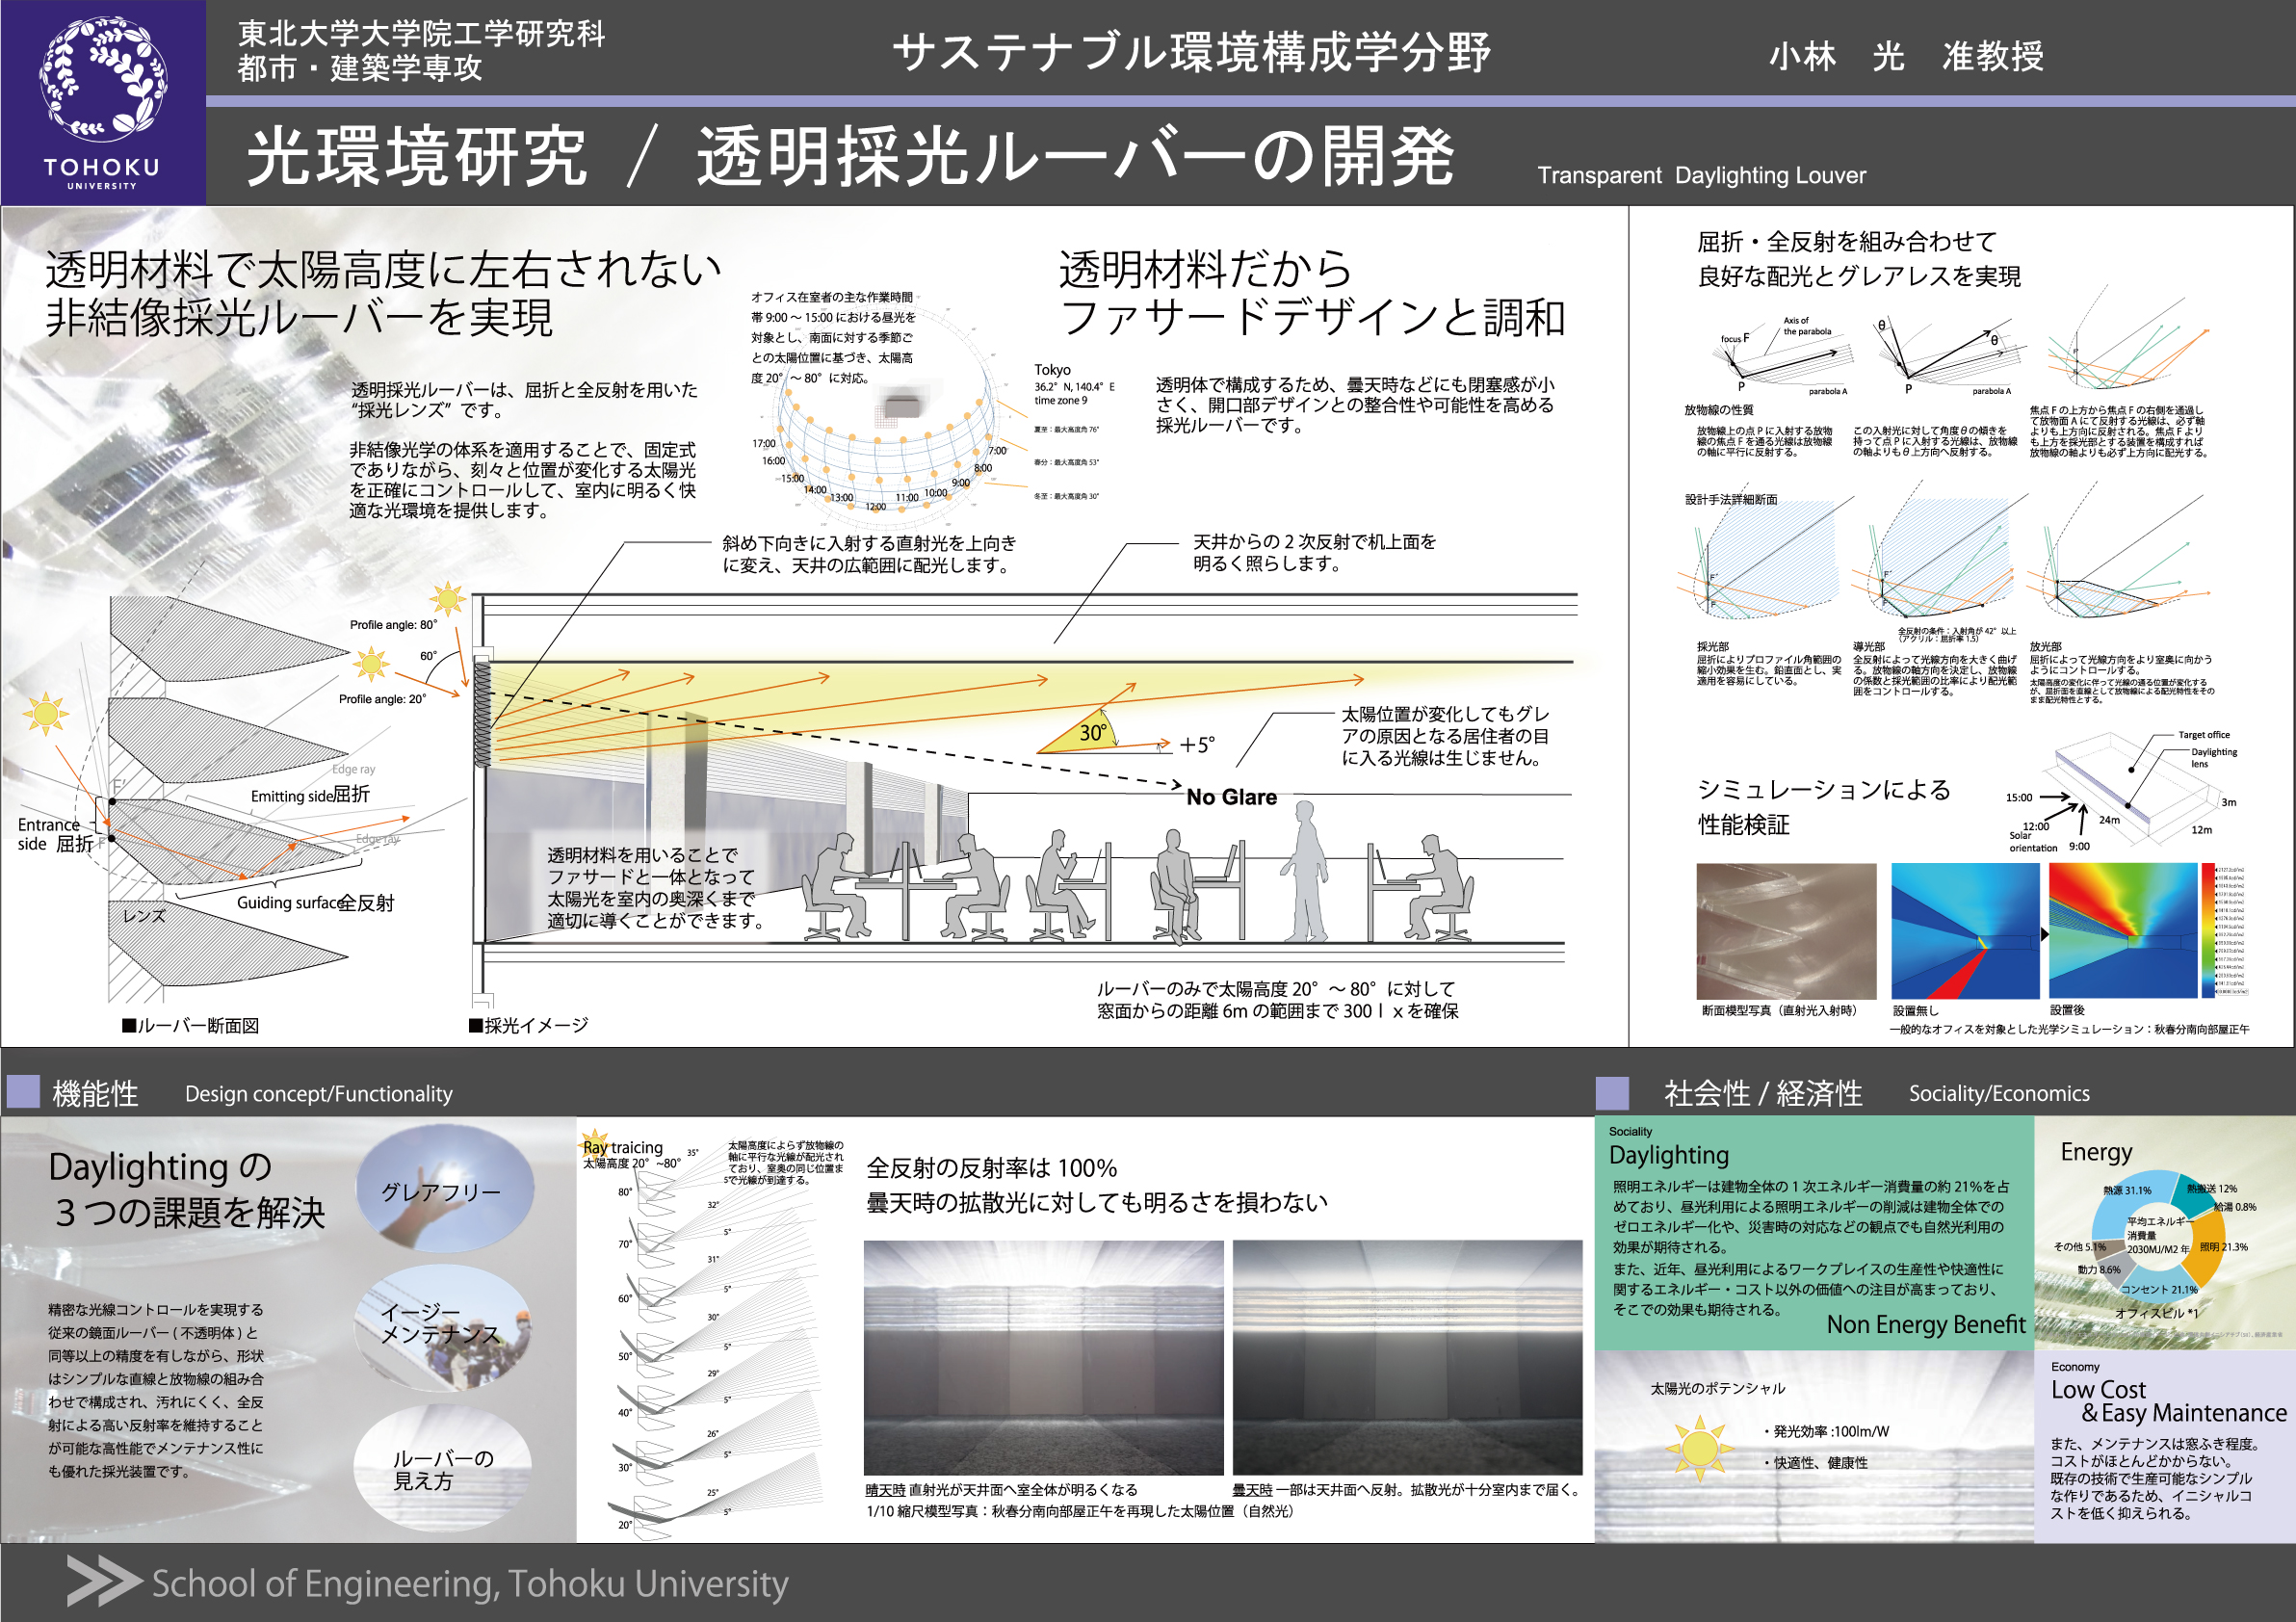2296x1622 pixels.
Task: Click the サステナブル環境構成学分野 header
Action: pos(1191,52)
